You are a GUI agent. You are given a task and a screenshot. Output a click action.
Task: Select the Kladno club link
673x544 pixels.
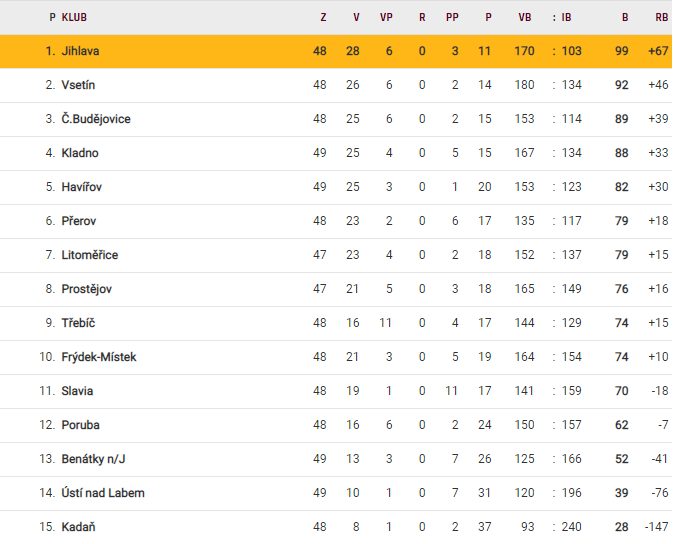80,153
